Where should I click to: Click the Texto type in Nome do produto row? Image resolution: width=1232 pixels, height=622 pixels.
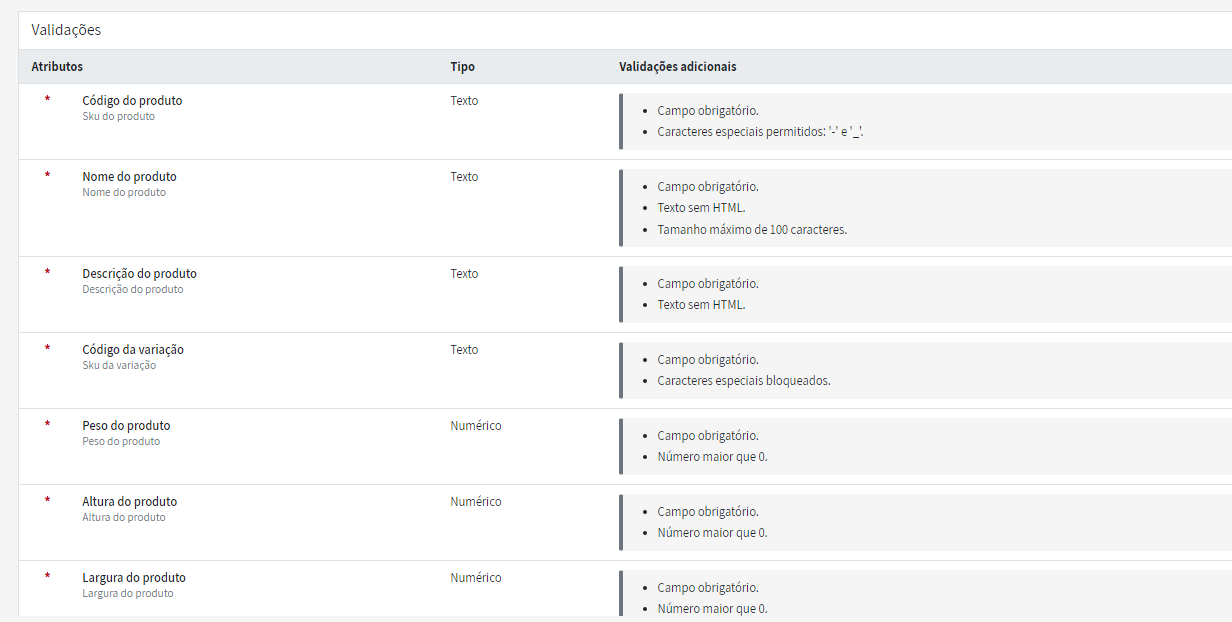[x=464, y=177]
